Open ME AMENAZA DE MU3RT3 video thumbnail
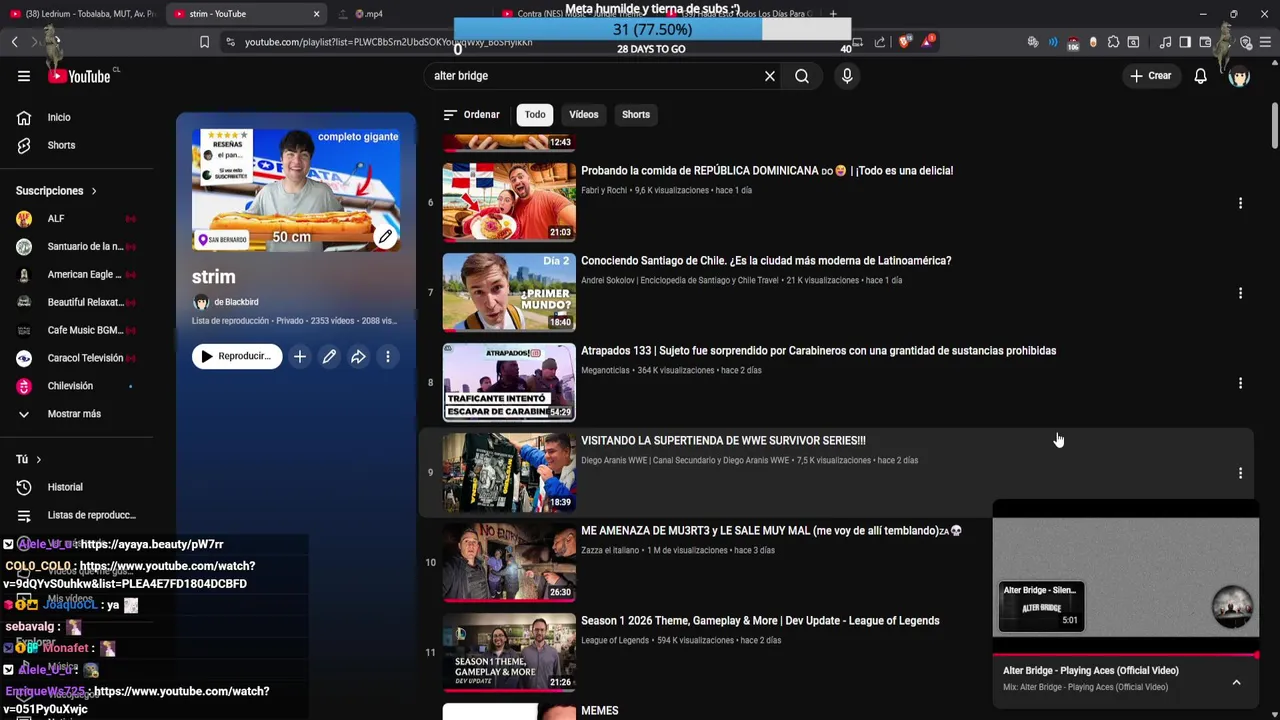 [509, 563]
